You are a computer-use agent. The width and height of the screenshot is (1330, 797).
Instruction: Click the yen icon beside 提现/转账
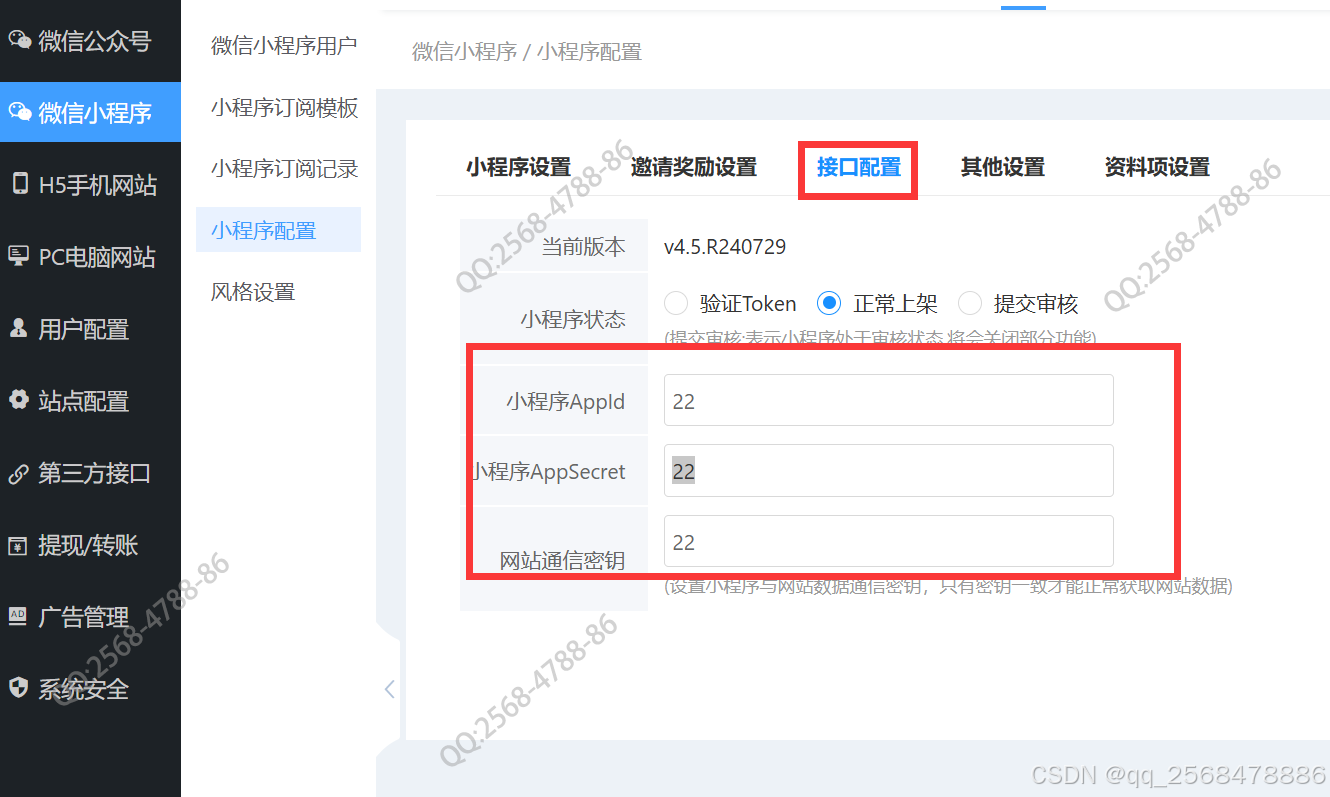click(x=19, y=545)
